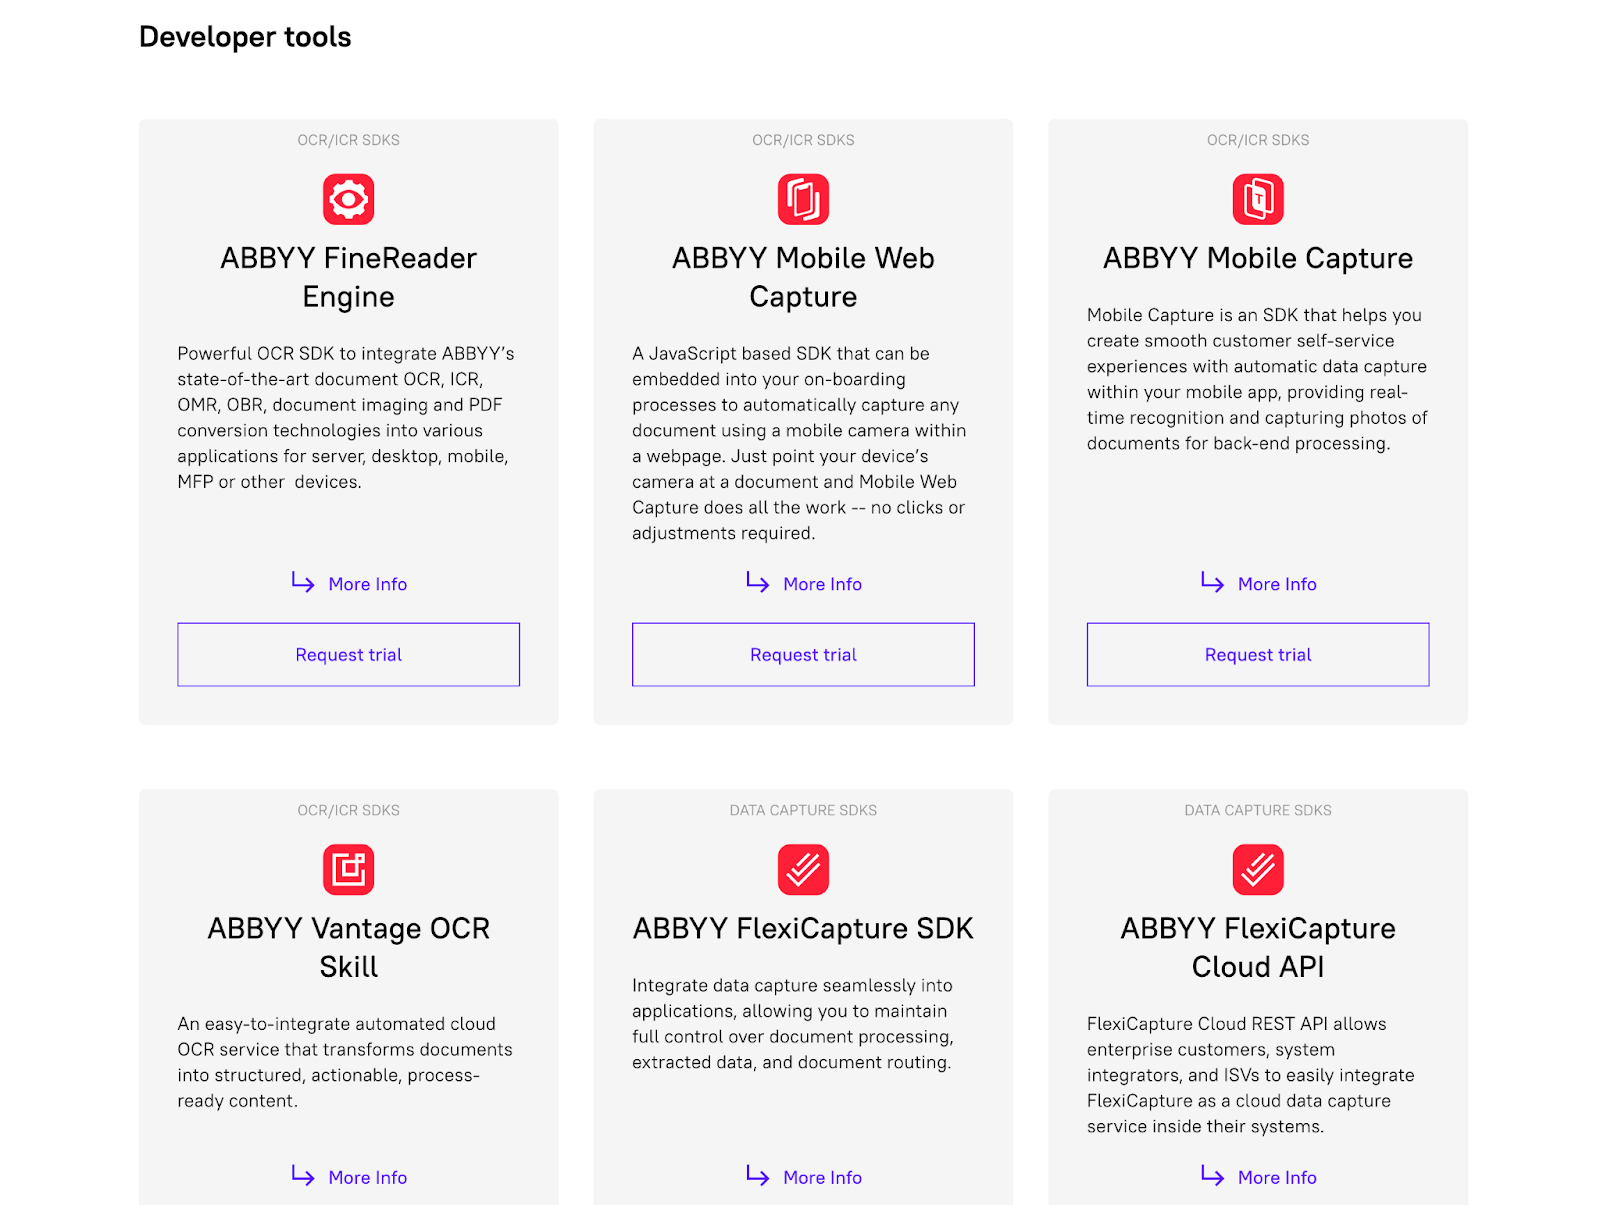Screen dimensions: 1600x1205
Task: Click the arrow icon beside FlexiCapture SDK More Info
Action: pos(758,1175)
